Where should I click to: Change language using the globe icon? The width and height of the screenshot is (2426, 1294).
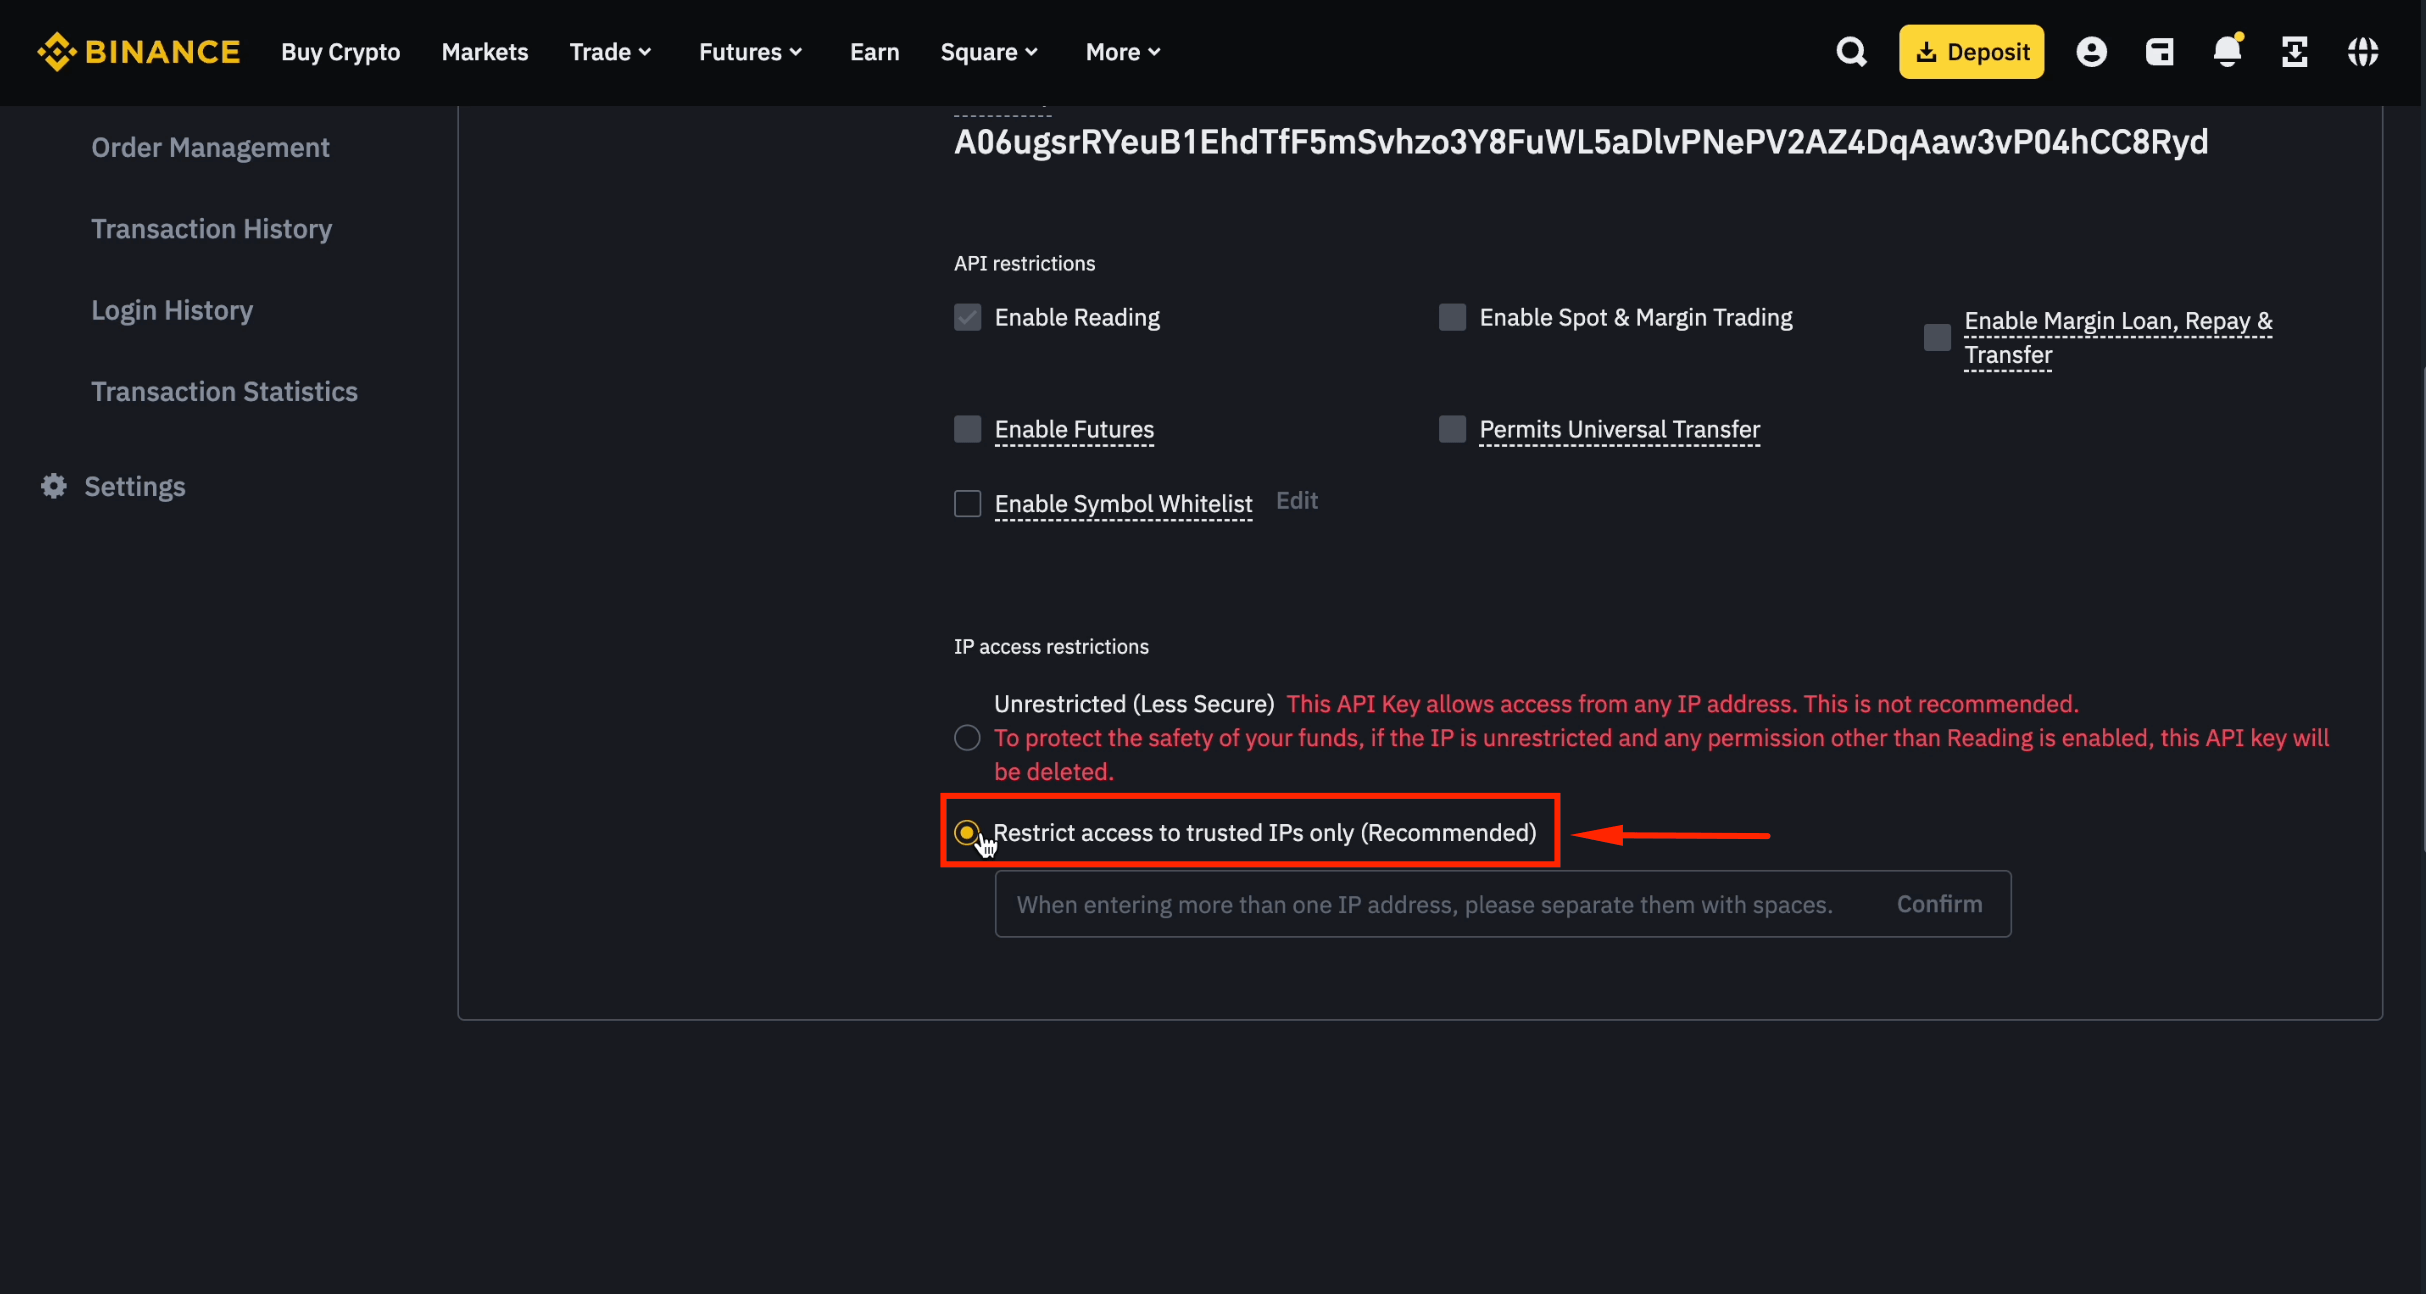tap(2365, 51)
